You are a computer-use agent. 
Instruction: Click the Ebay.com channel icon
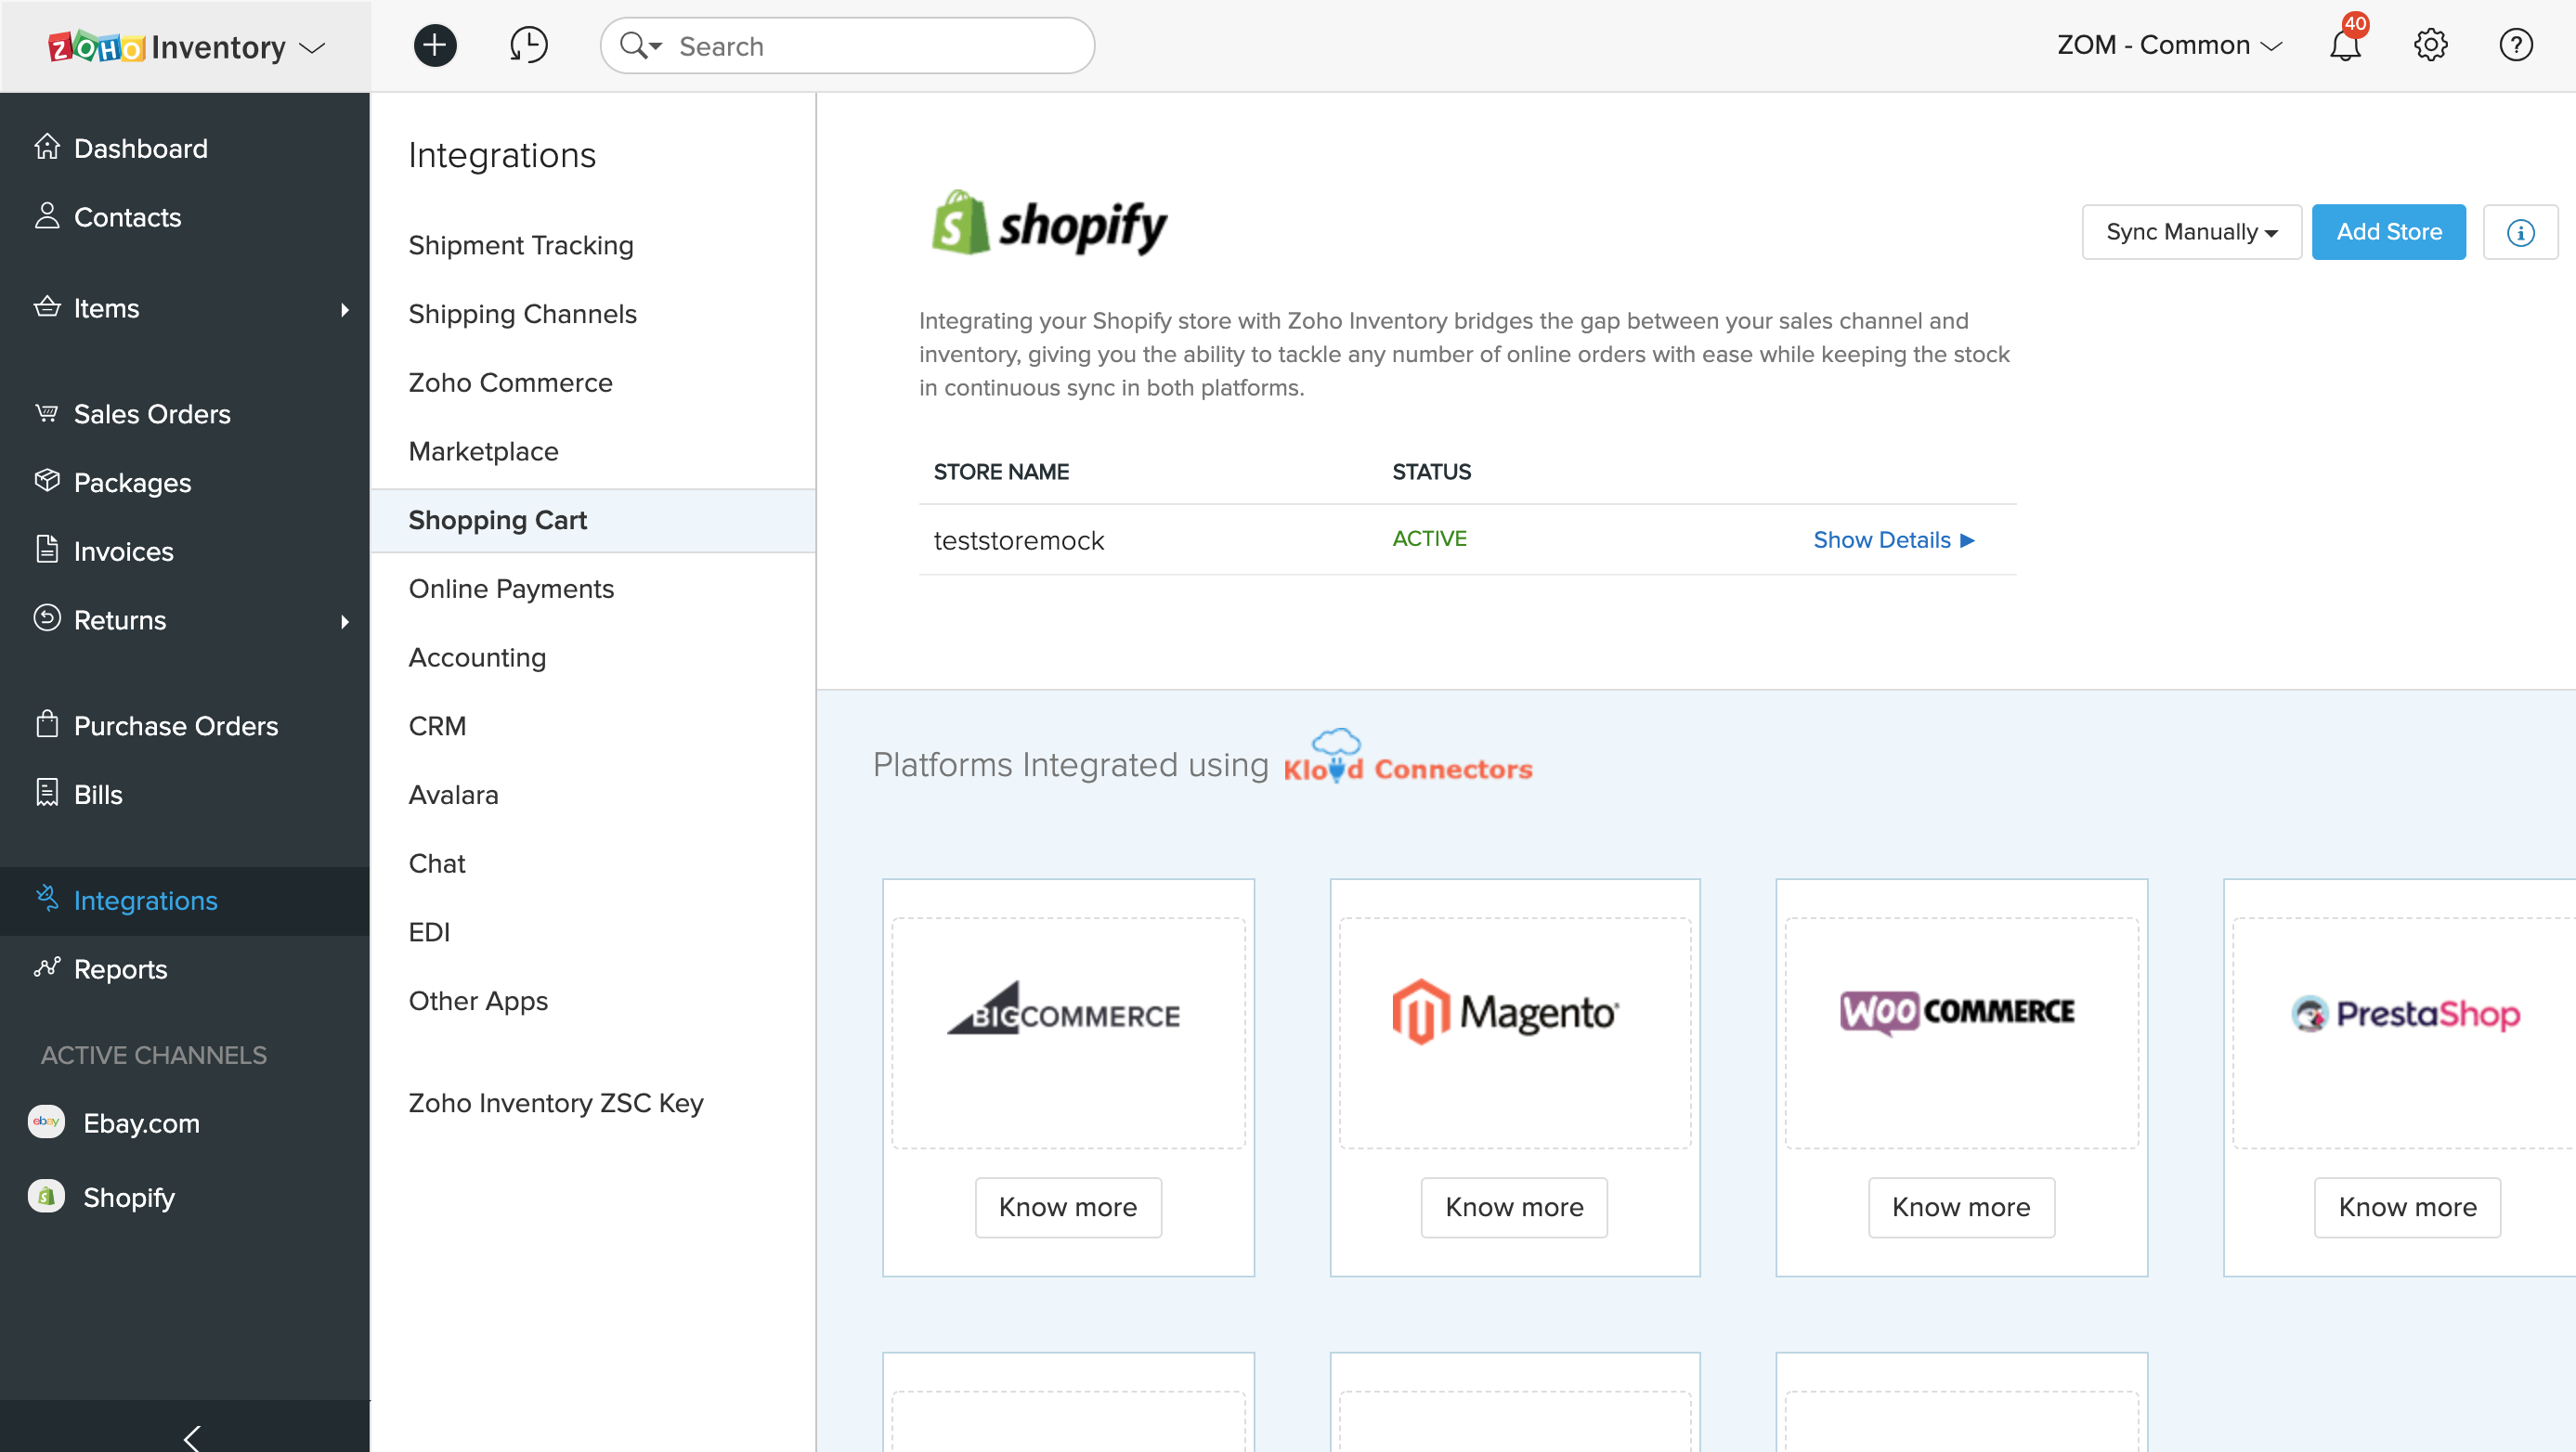pyautogui.click(x=46, y=1122)
